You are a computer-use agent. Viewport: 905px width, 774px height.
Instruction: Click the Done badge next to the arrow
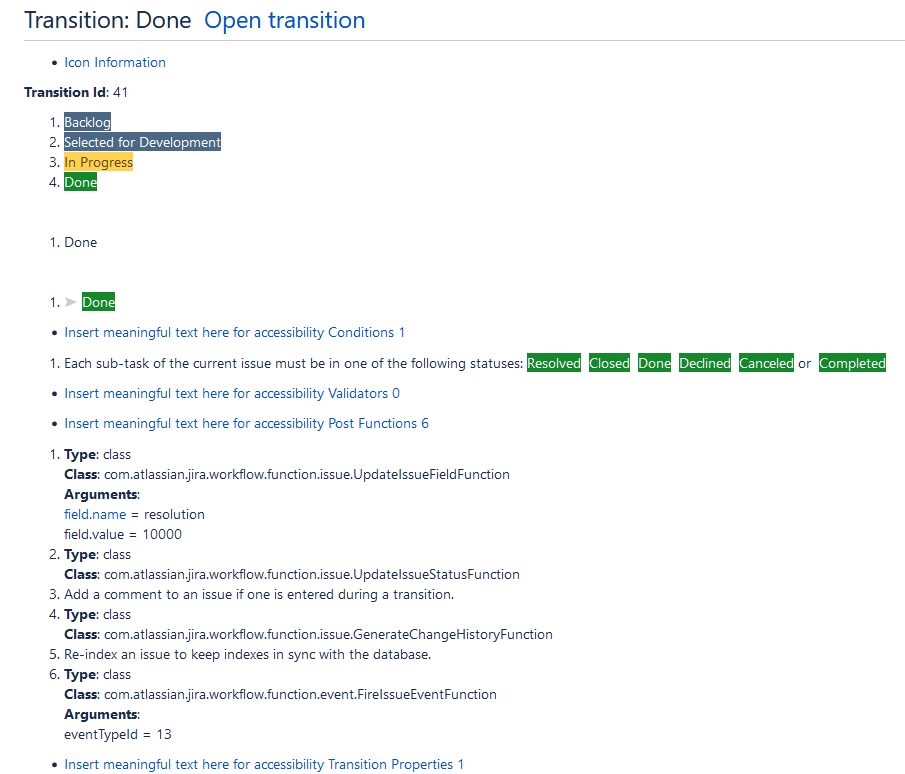[98, 302]
